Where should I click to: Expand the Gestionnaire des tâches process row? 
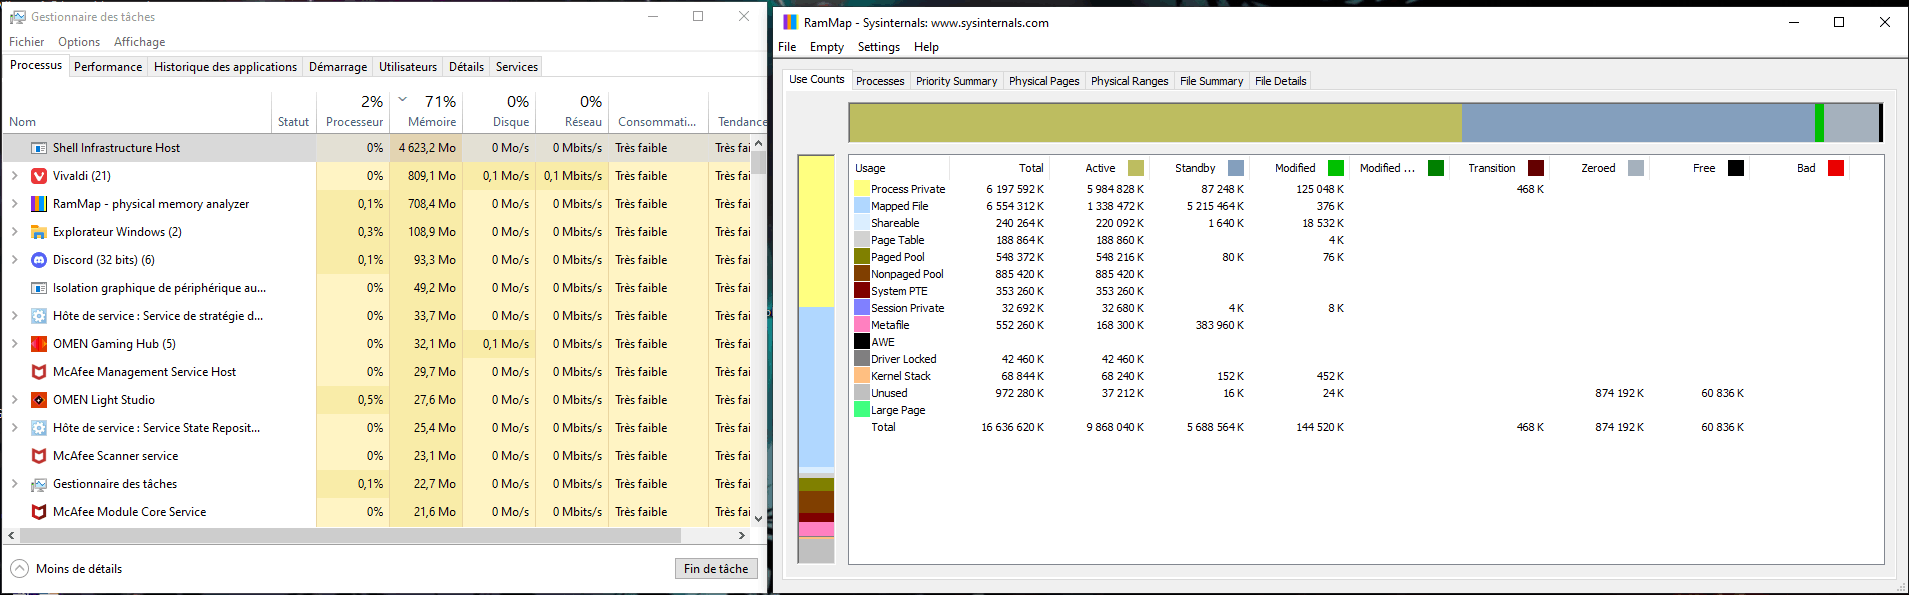(14, 484)
